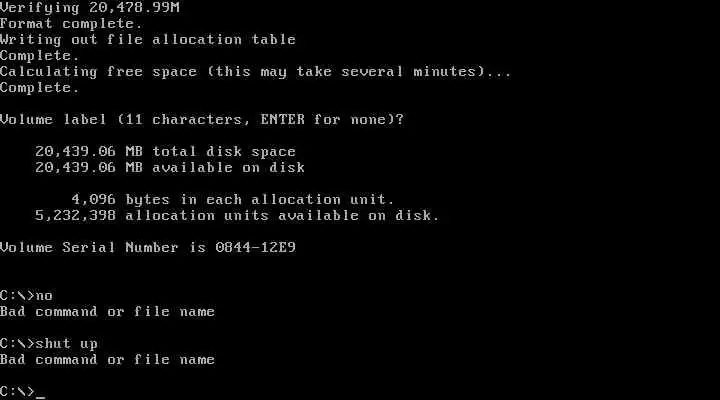Click the 'Format complete.' message

pyautogui.click(x=72, y=23)
